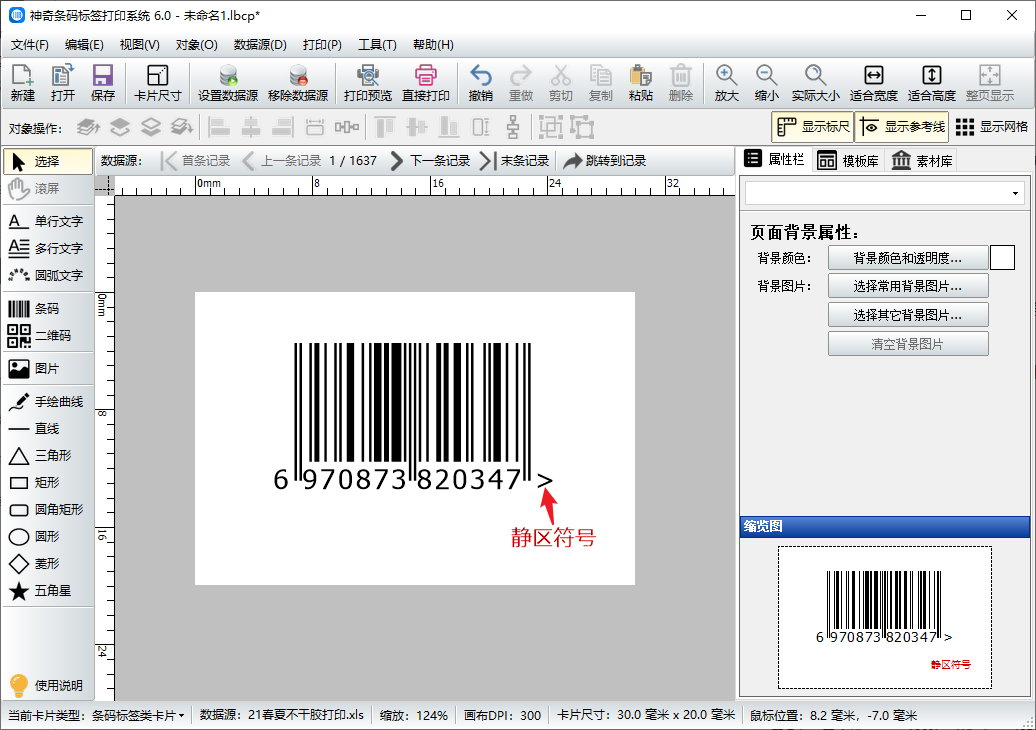This screenshot has height=730, width=1036.
Task: Select the 二维码 QR code tool
Action: click(46, 336)
